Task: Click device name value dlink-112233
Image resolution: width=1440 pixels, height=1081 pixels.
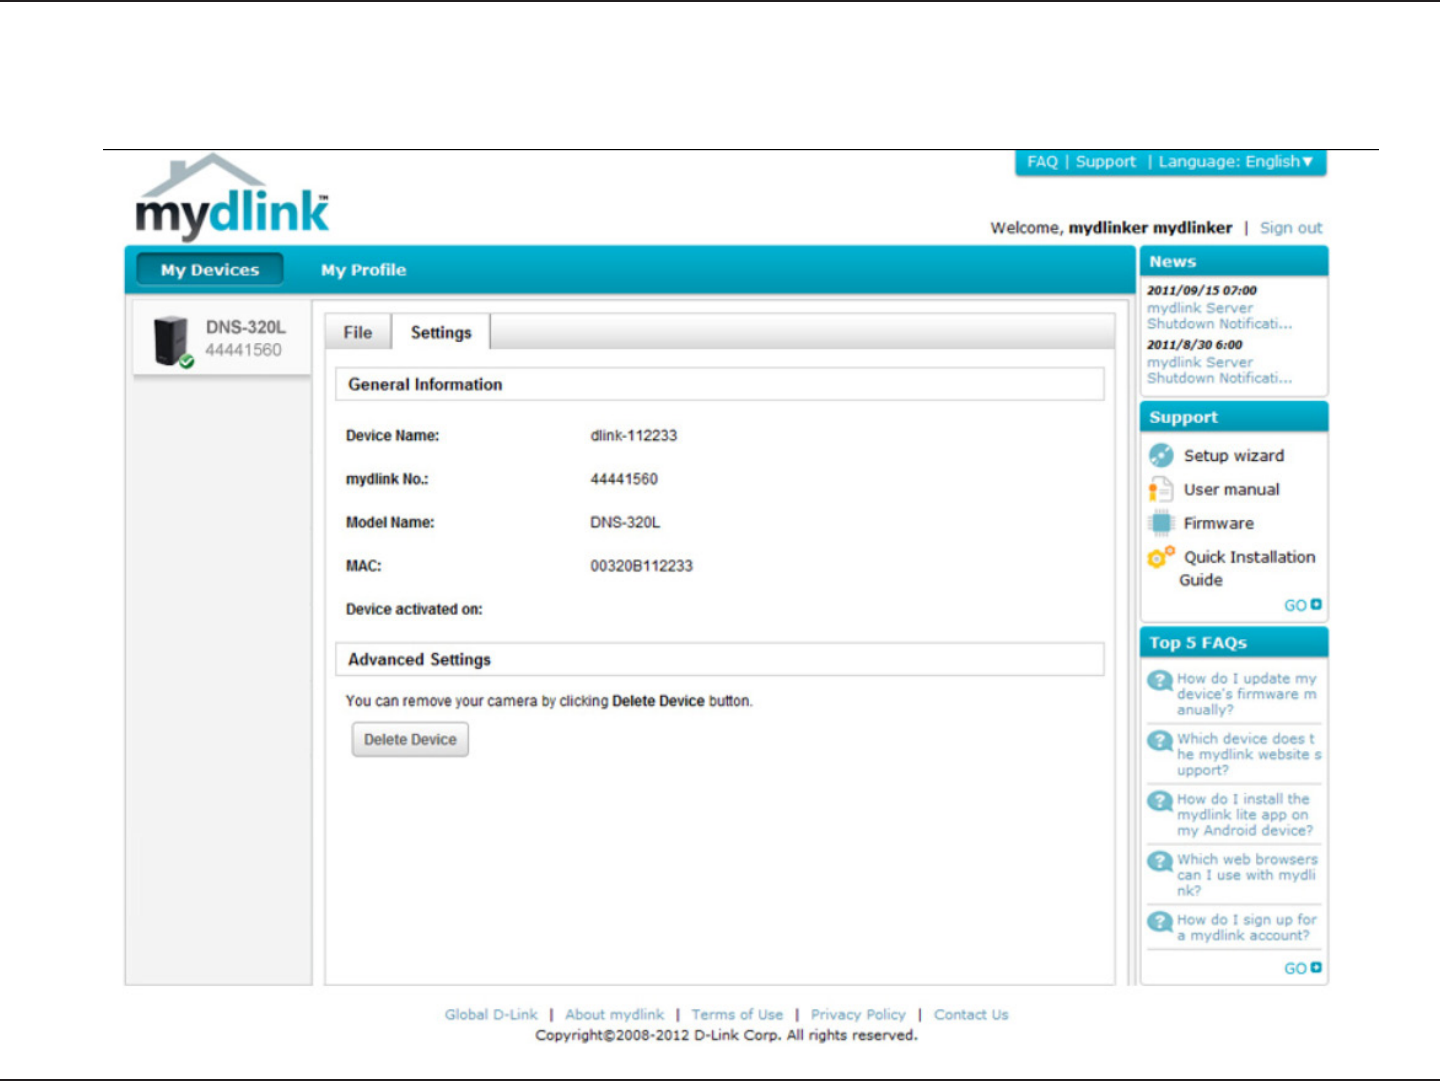Action: pyautogui.click(x=634, y=436)
